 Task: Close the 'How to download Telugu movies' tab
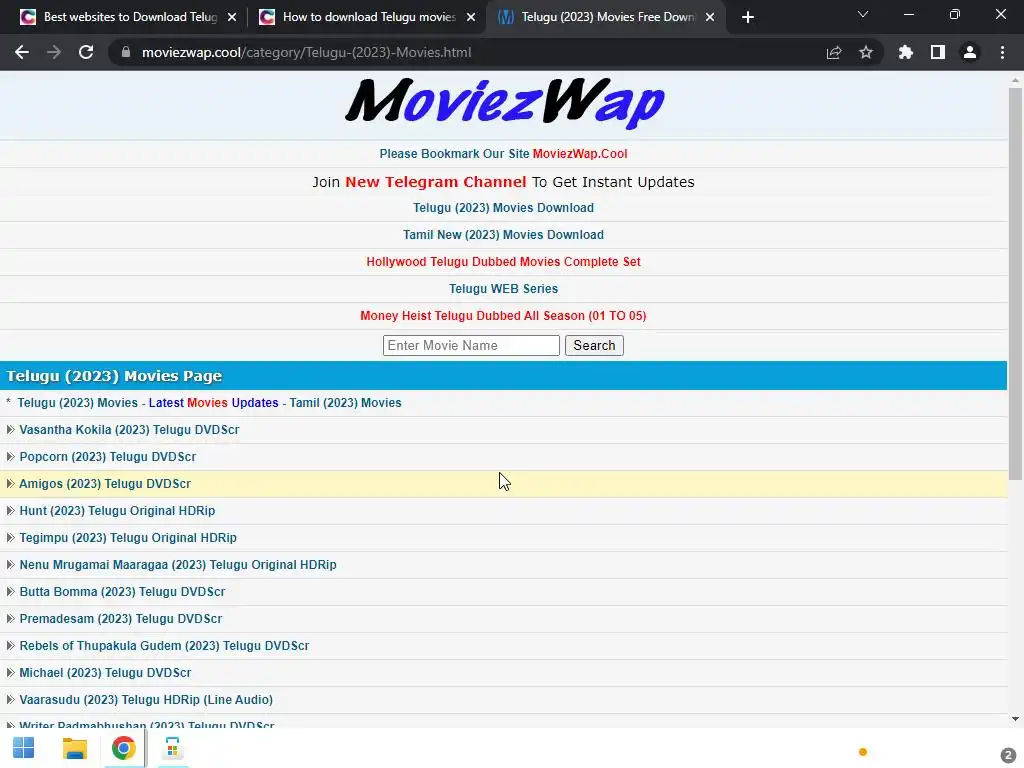[471, 17]
